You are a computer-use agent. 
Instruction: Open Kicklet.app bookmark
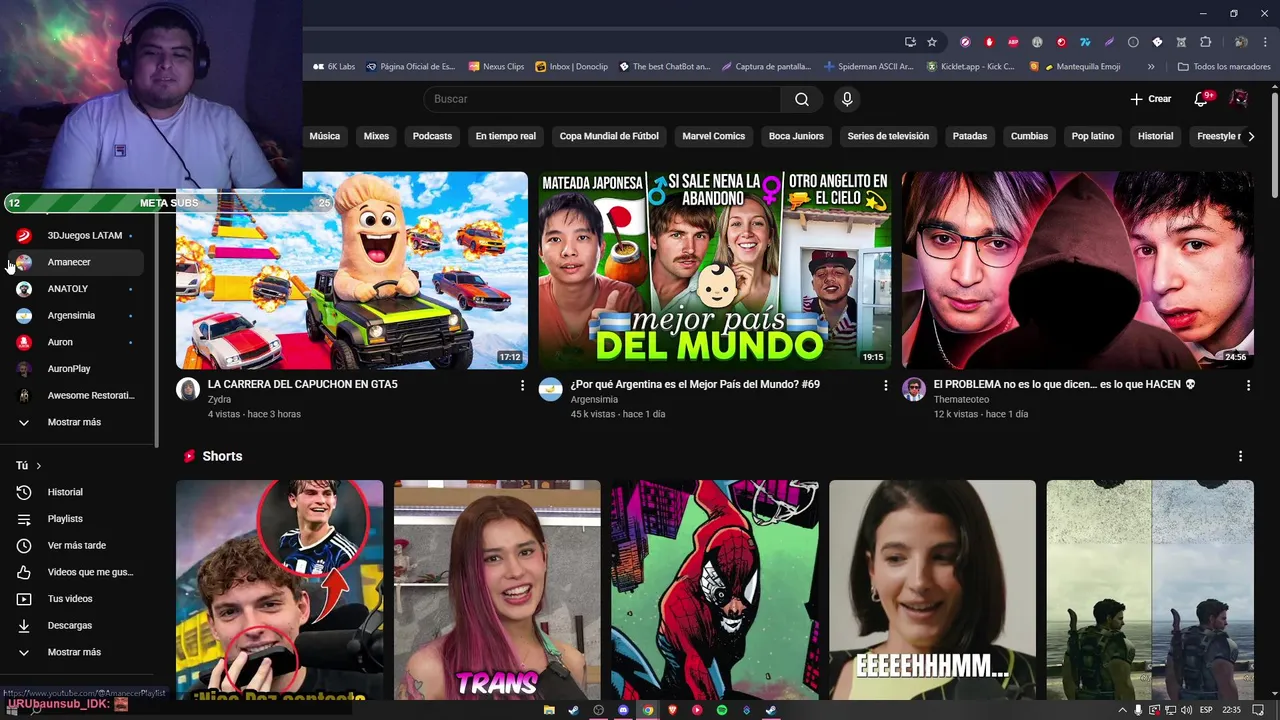970,67
